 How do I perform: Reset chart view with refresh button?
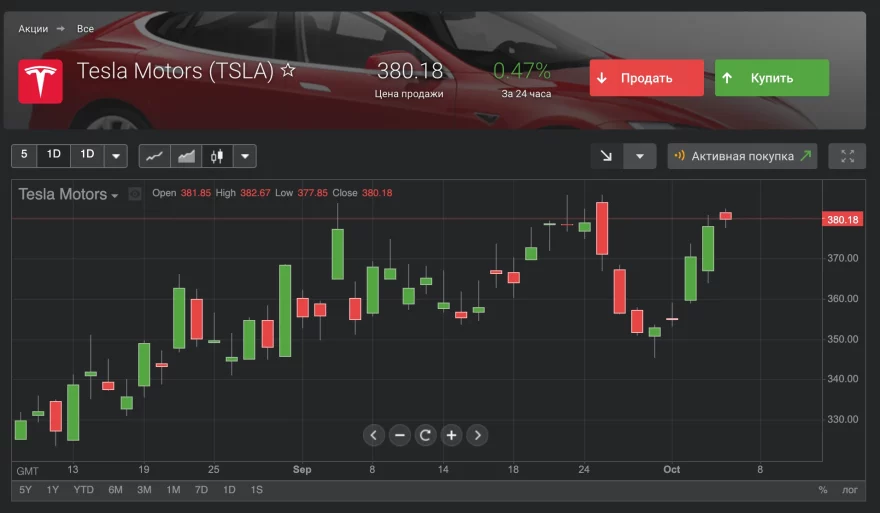click(x=425, y=435)
